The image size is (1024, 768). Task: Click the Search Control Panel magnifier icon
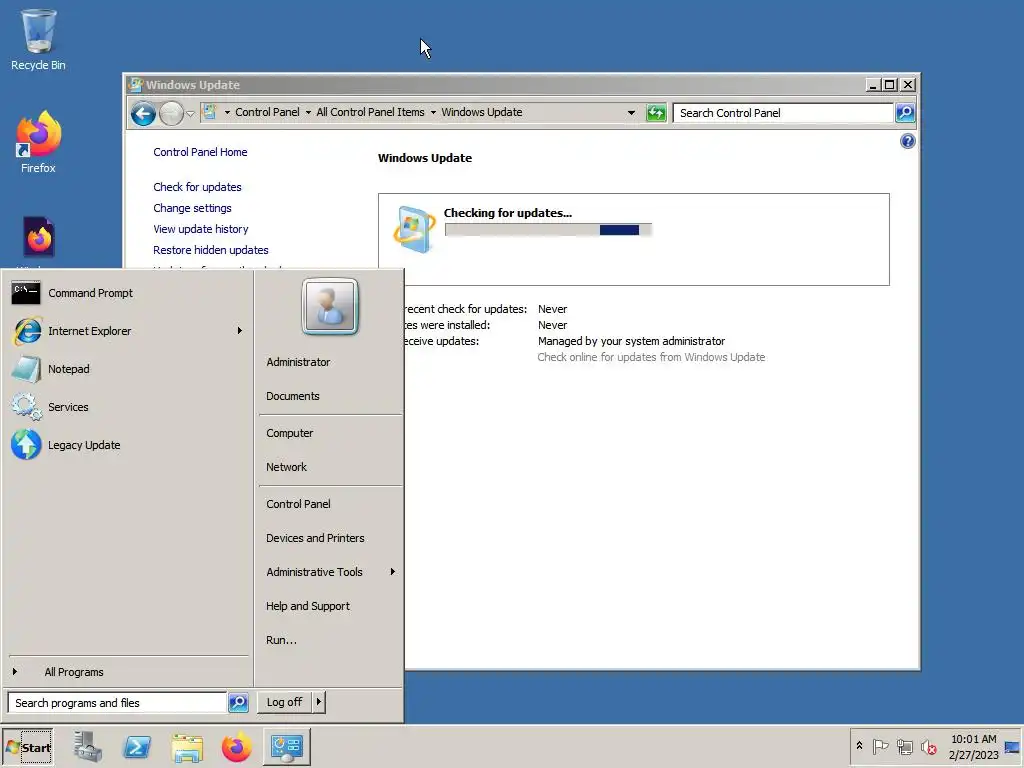pyautogui.click(x=904, y=113)
